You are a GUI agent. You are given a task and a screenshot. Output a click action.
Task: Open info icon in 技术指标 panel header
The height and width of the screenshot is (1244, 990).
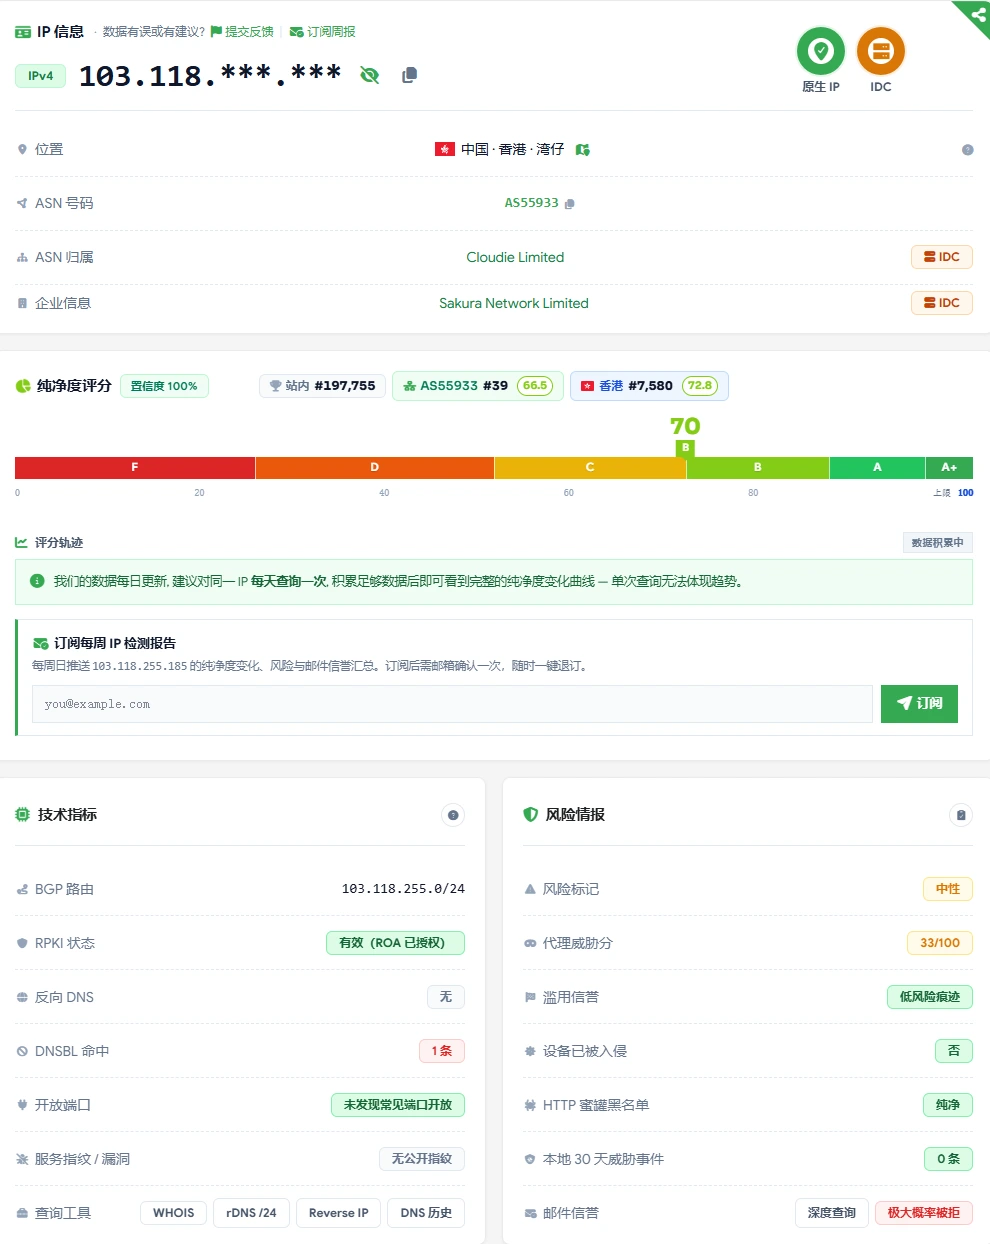[x=453, y=815]
